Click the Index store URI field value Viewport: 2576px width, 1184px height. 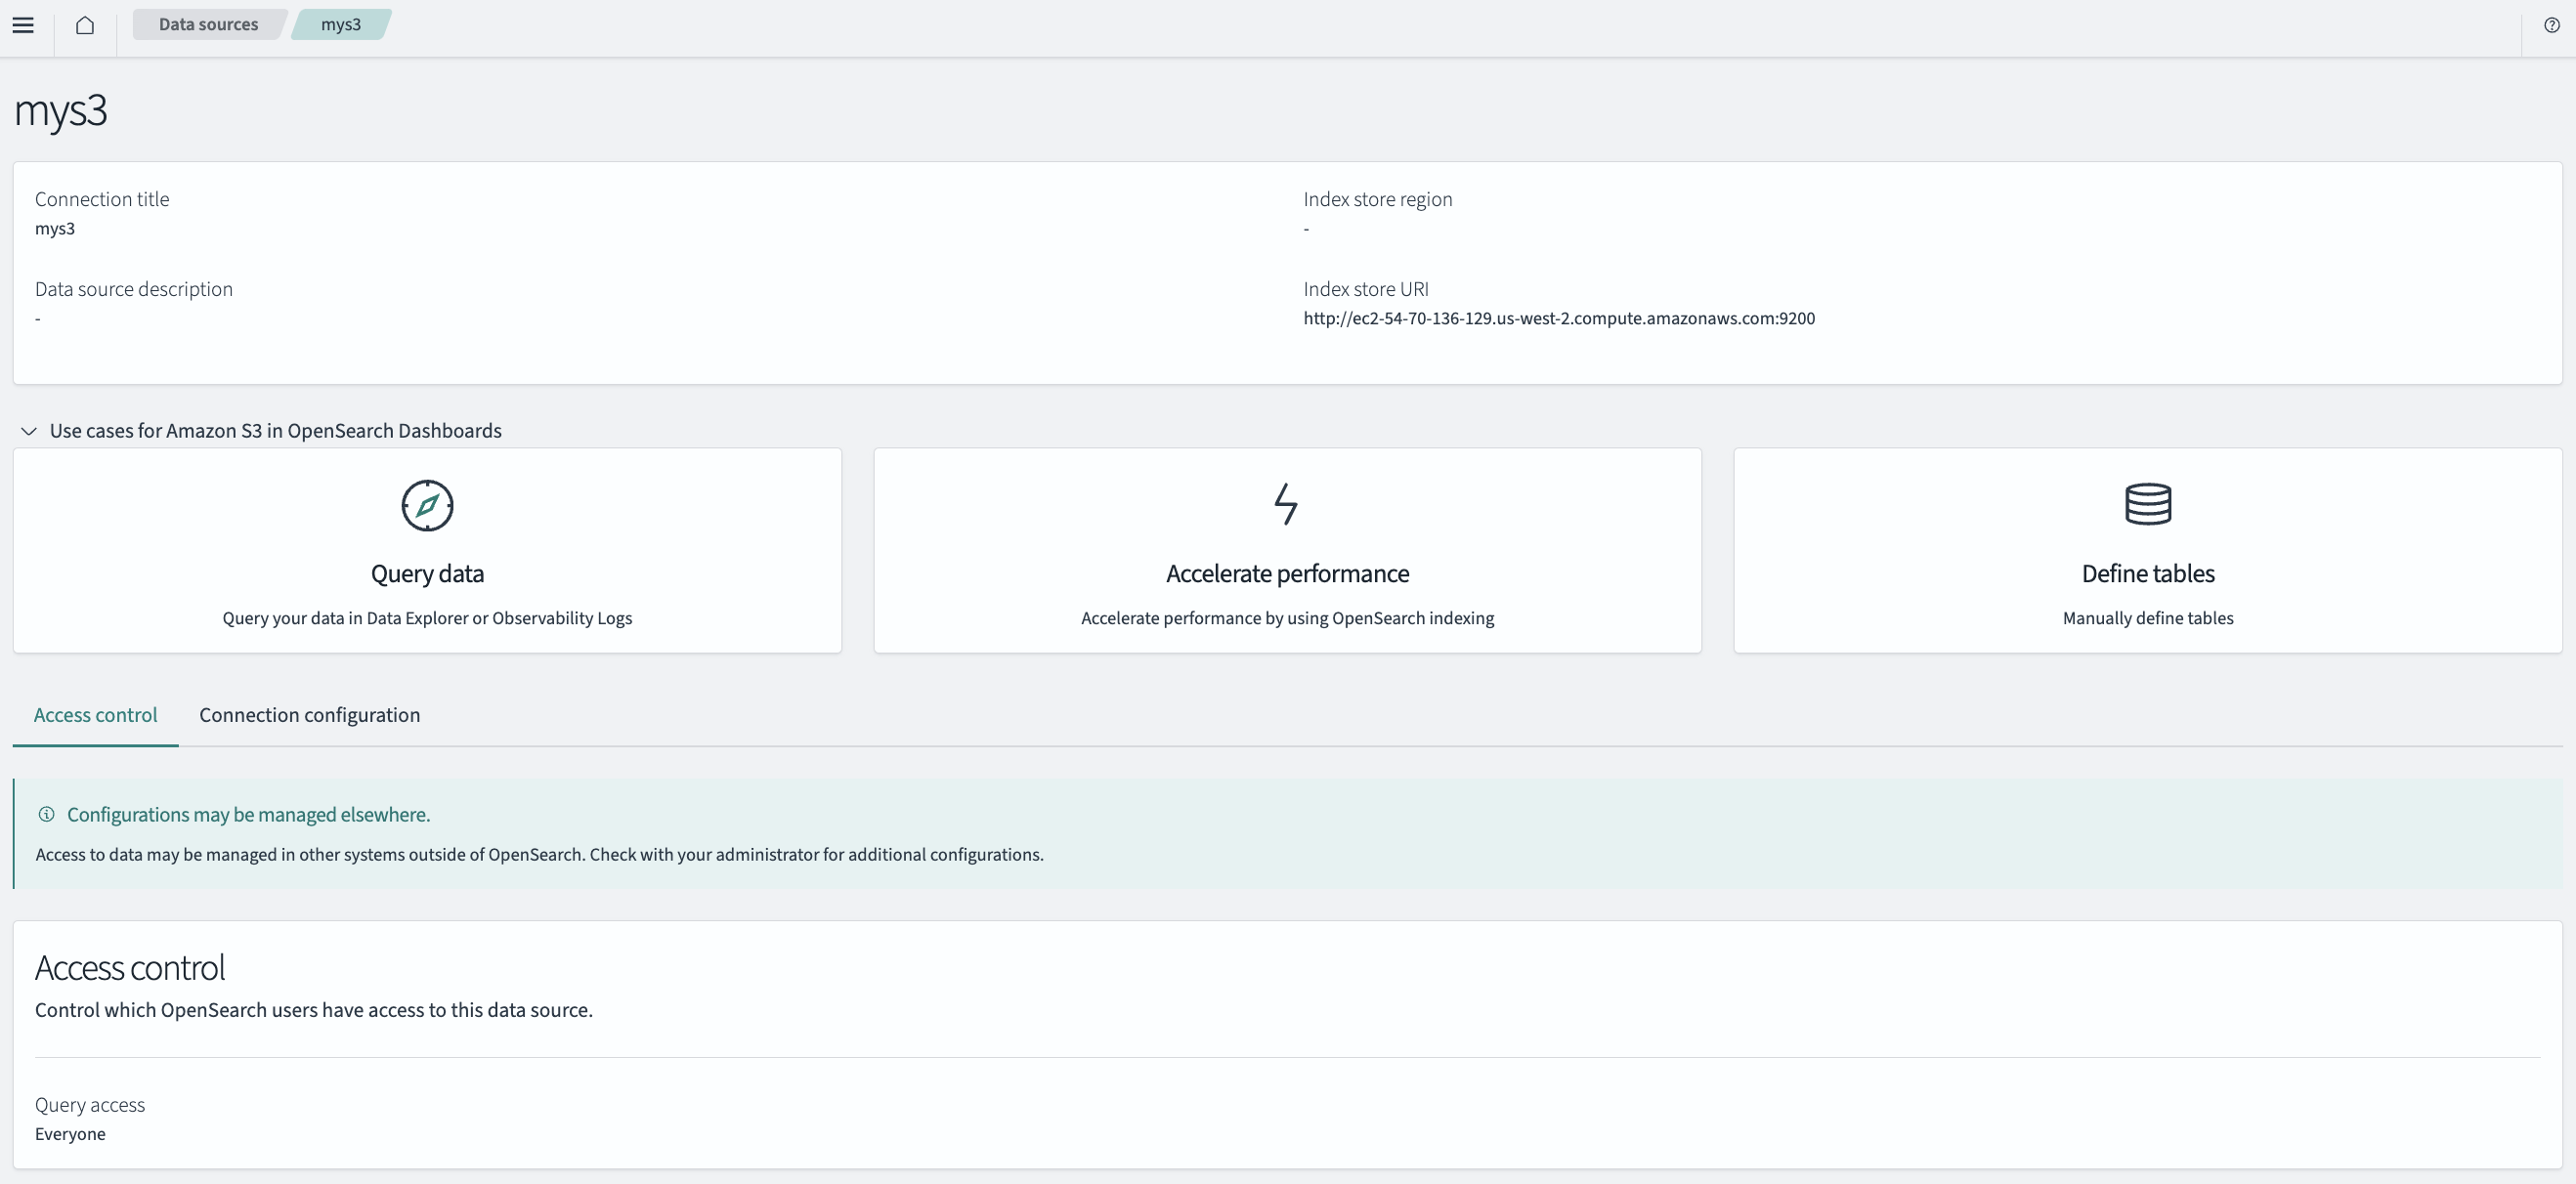1558,317
